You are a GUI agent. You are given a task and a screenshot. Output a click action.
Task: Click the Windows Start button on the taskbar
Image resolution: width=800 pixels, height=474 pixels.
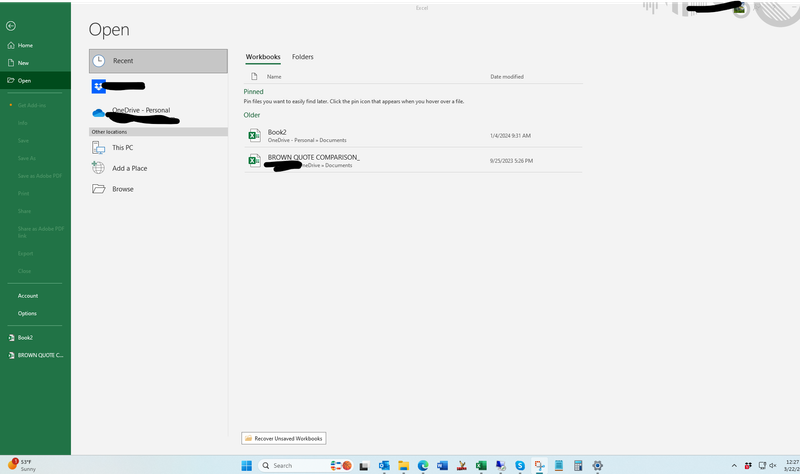[247, 465]
